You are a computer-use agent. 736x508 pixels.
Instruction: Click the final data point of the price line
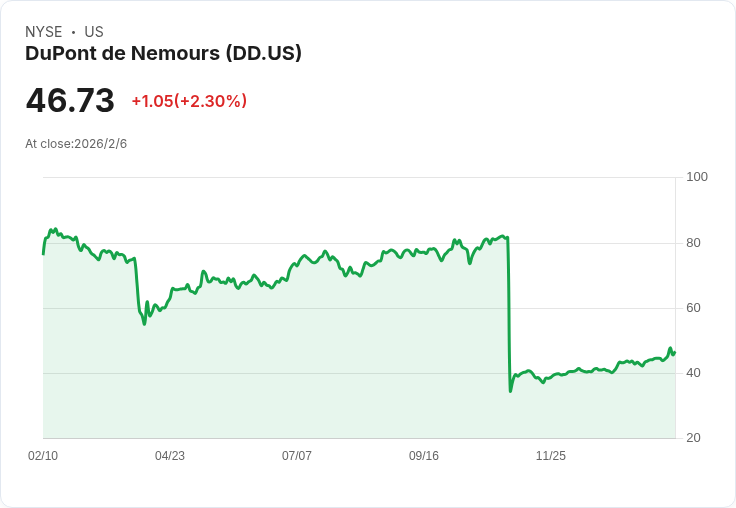click(x=675, y=352)
